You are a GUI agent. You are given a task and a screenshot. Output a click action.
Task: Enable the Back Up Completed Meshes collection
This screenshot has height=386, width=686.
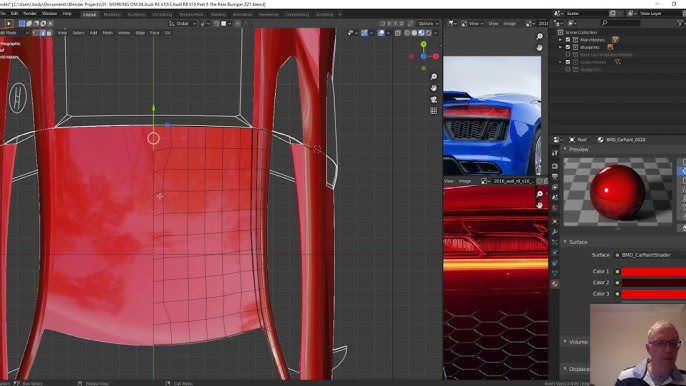pyautogui.click(x=568, y=55)
